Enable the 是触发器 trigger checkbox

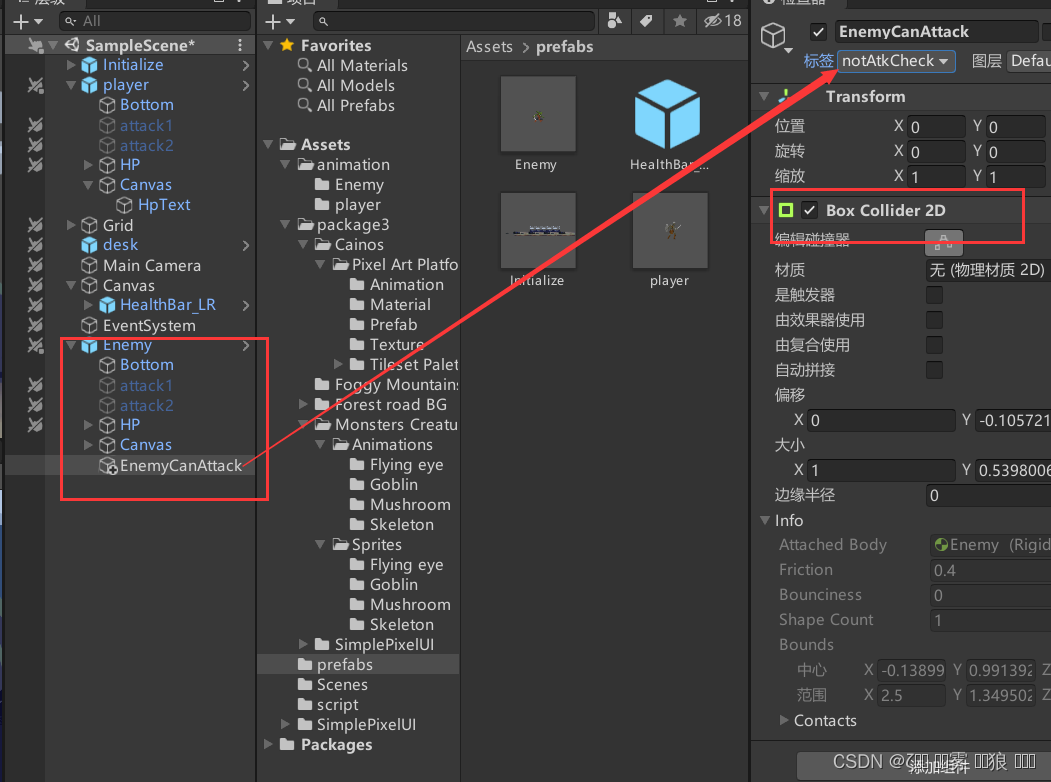(934, 295)
